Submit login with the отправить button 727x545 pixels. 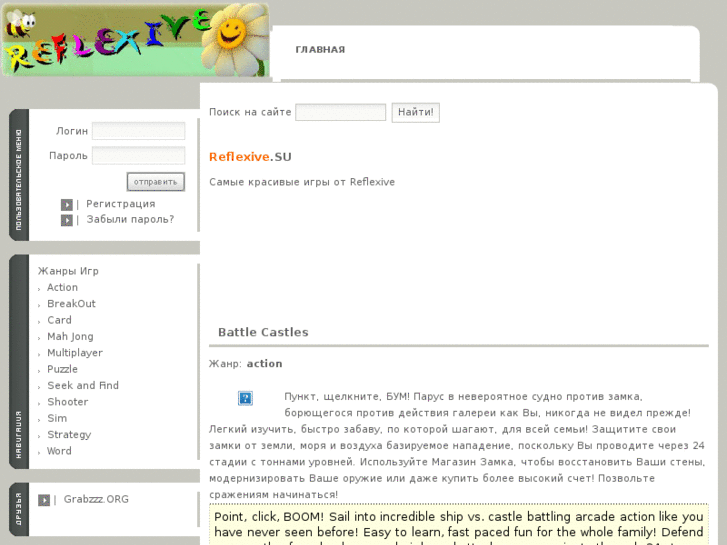click(x=156, y=182)
